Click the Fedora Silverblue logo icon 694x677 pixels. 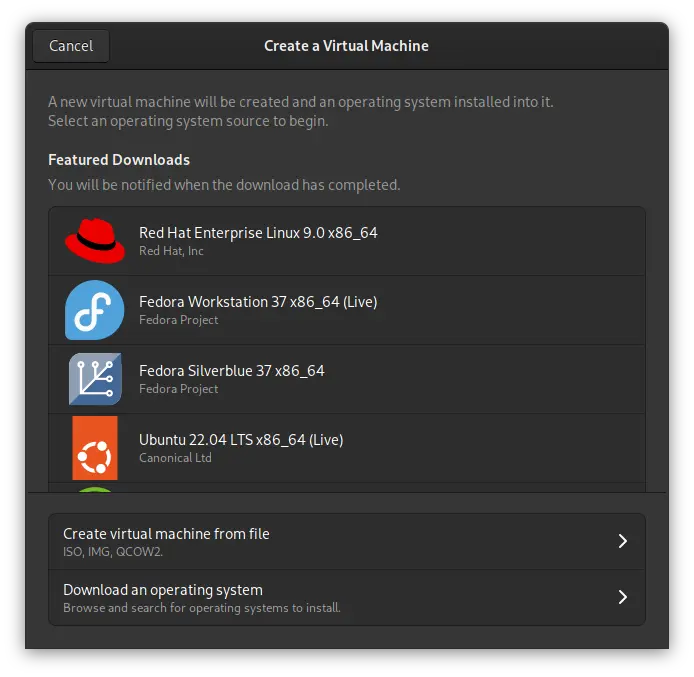95,379
